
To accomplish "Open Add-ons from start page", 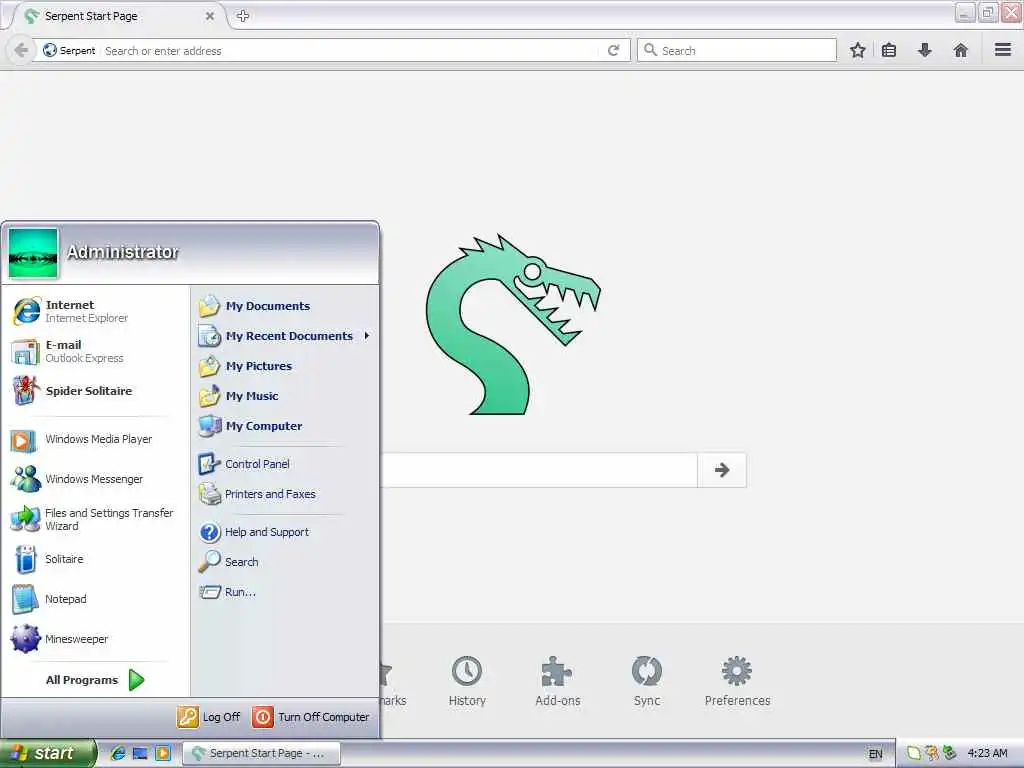I will pos(557,681).
